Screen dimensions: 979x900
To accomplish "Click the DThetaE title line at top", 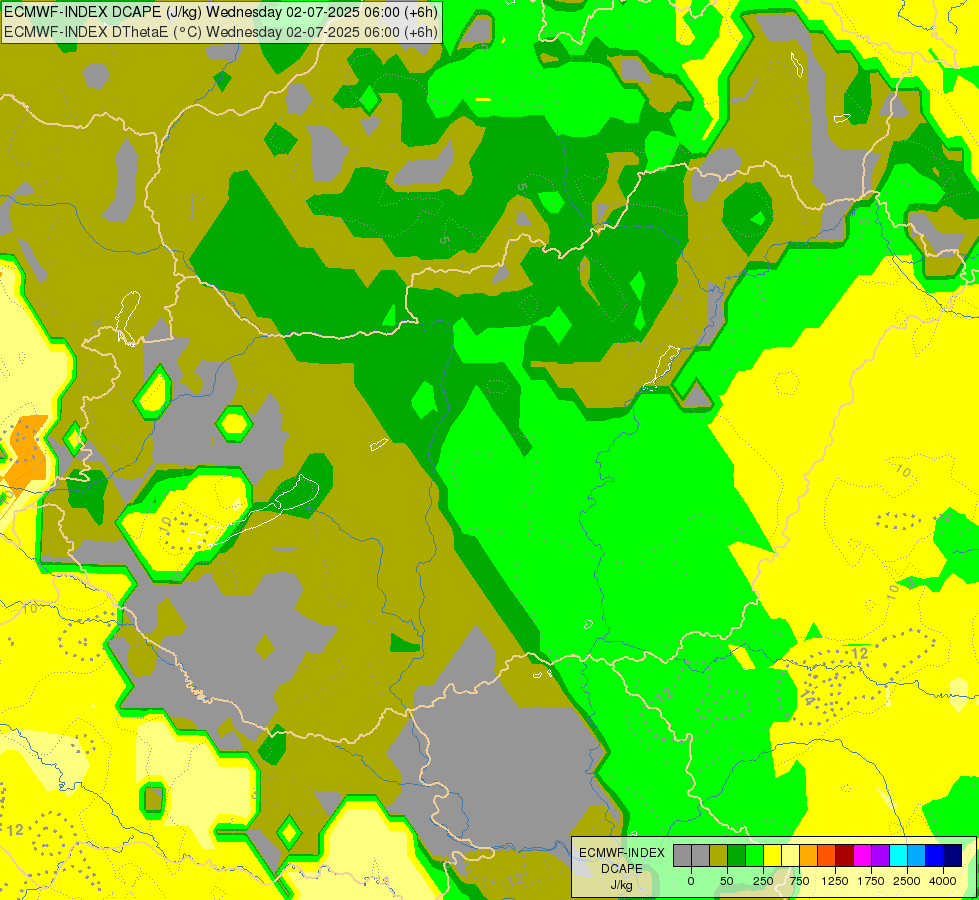I will coord(220,31).
